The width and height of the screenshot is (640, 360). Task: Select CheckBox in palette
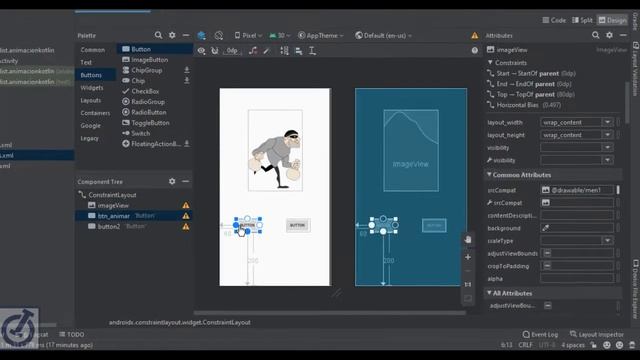point(145,91)
